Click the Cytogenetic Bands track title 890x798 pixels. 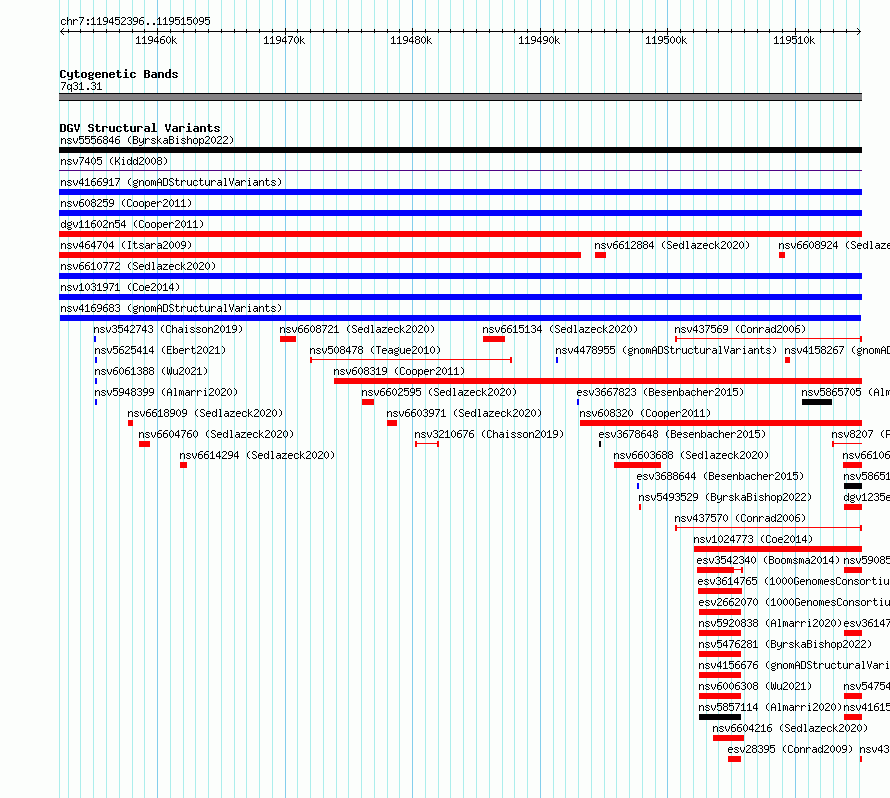click(x=119, y=74)
